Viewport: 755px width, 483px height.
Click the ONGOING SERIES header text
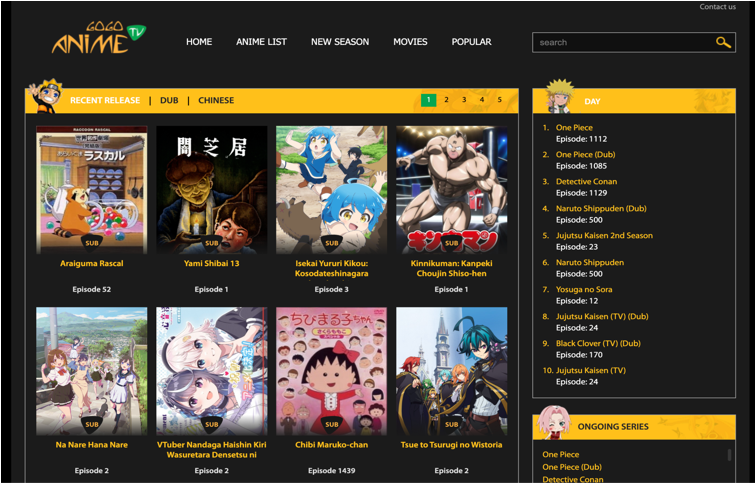click(613, 427)
